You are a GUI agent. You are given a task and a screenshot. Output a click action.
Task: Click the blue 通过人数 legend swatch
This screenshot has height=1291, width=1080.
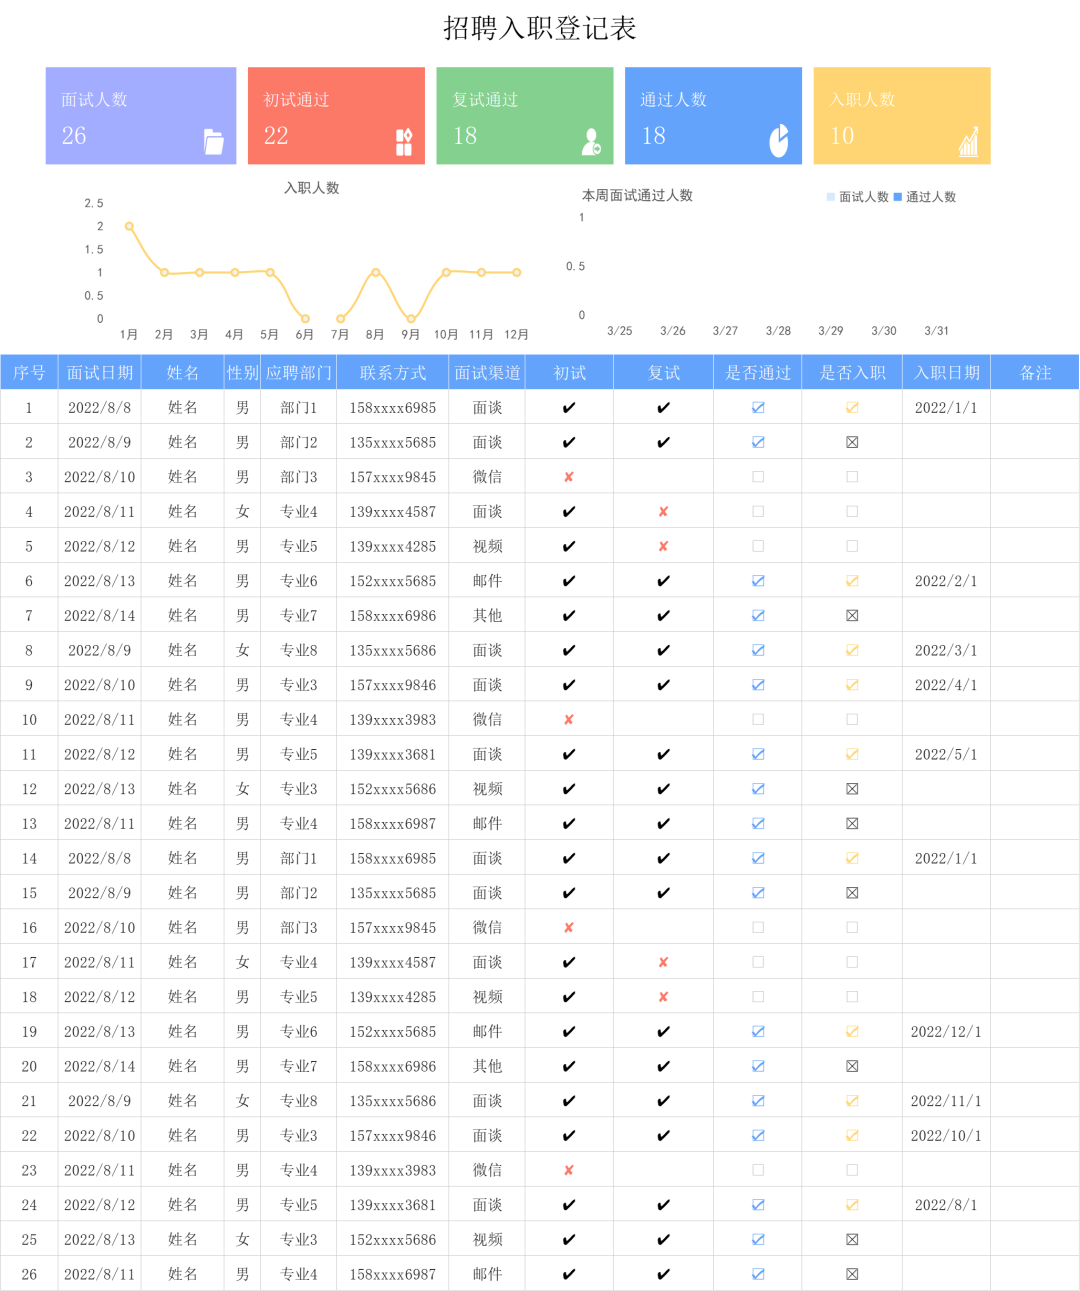pos(898,197)
